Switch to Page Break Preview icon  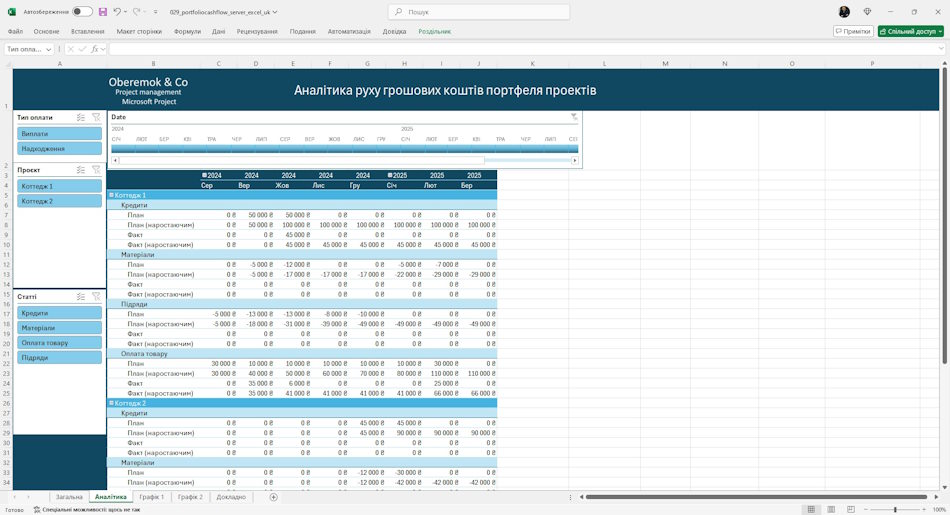click(x=851, y=510)
